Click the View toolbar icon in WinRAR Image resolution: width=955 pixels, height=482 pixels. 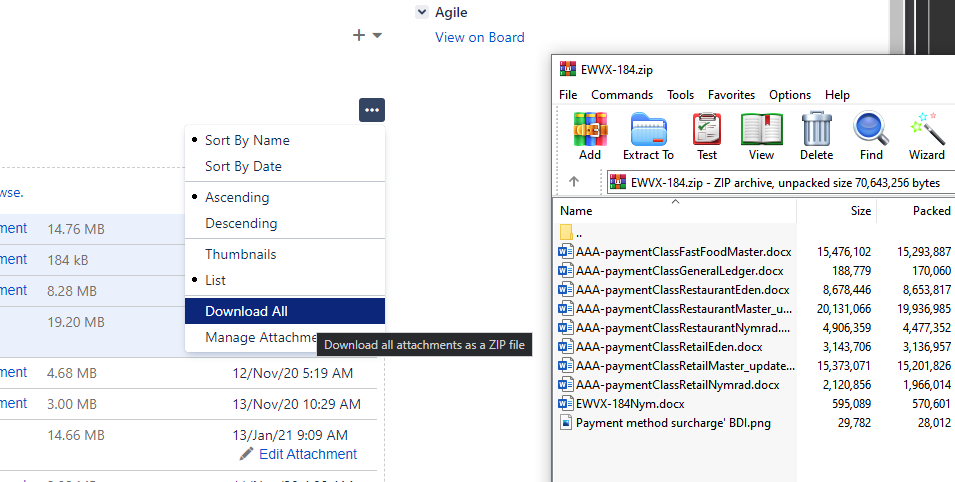click(x=761, y=136)
